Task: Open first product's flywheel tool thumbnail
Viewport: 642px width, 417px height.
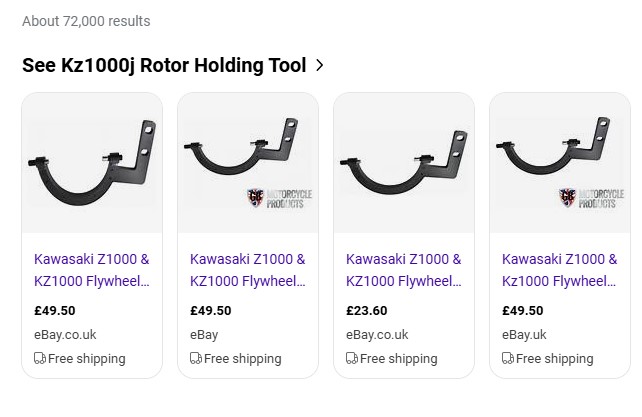Action: point(92,162)
